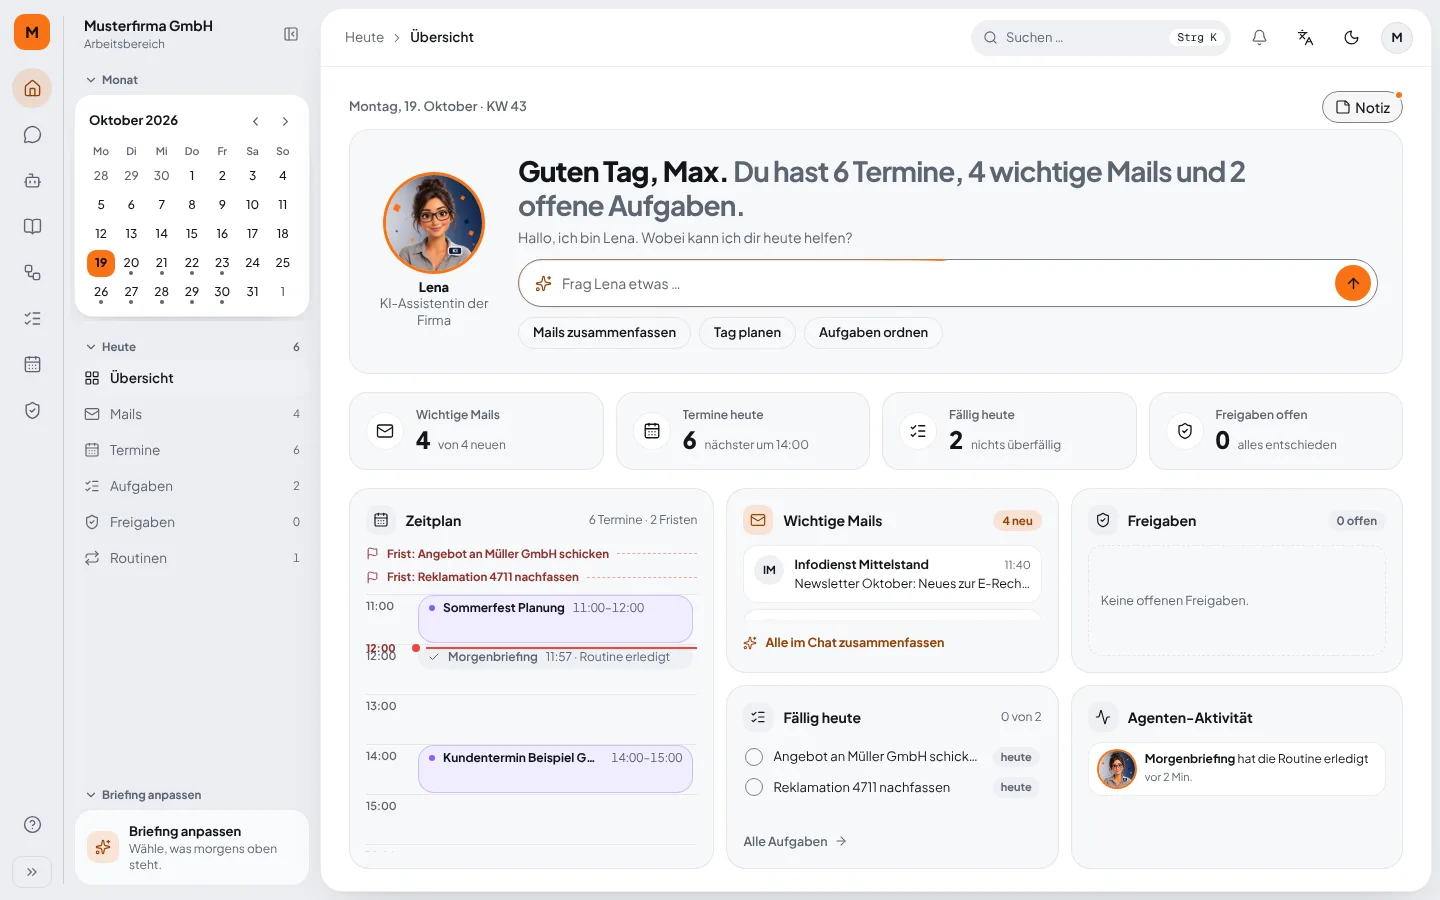Open Mails in the sidebar
Screen dimensions: 1440x900
coord(192,414)
